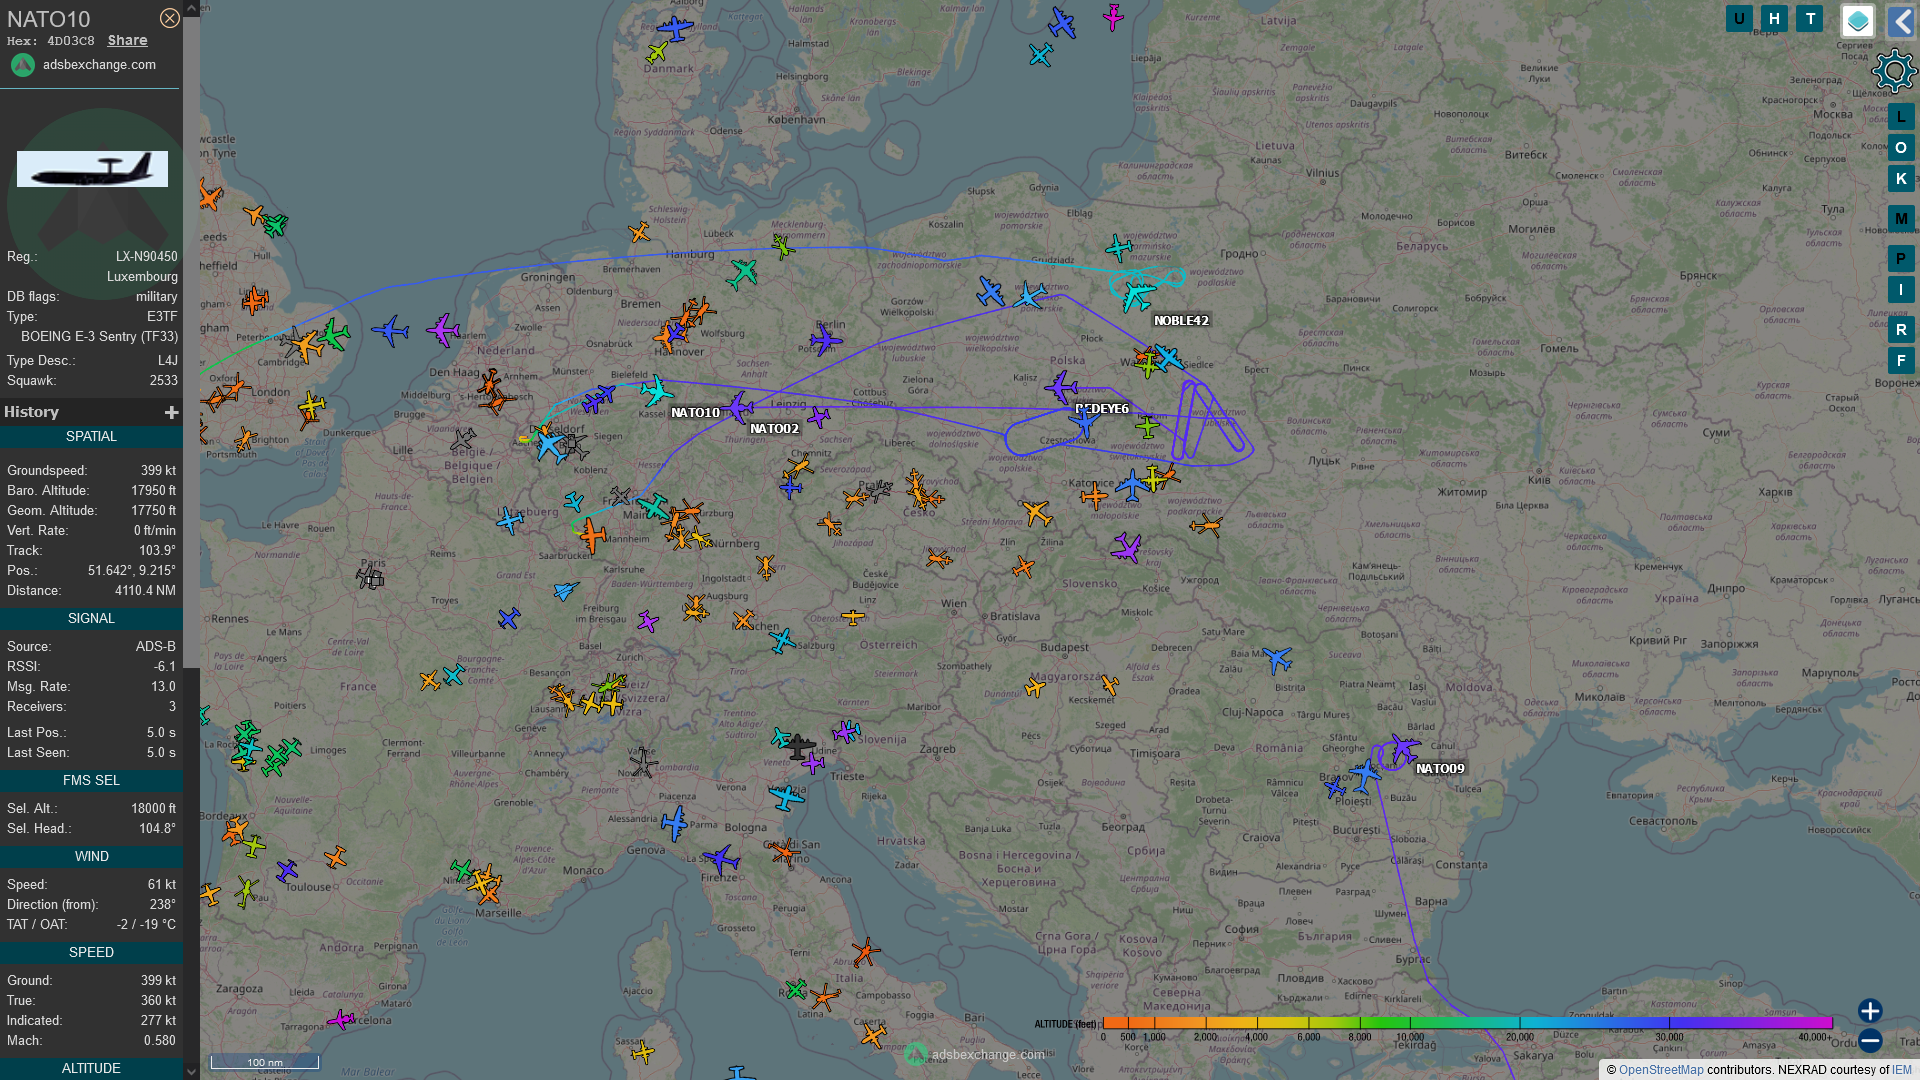Toggle the R map option button
This screenshot has height=1080, width=1920.
pos(1901,330)
